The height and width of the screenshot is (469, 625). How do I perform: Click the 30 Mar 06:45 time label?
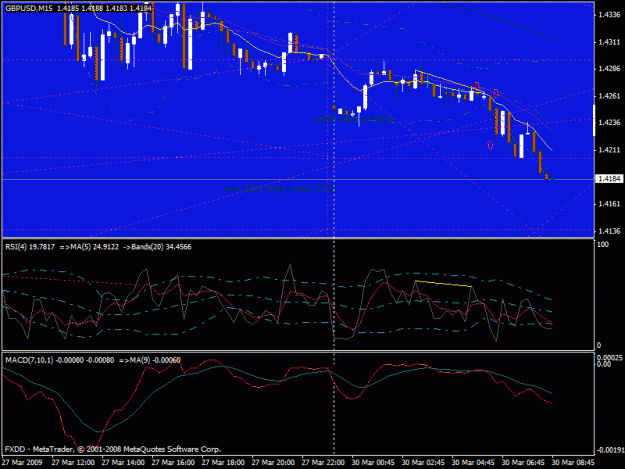click(523, 463)
